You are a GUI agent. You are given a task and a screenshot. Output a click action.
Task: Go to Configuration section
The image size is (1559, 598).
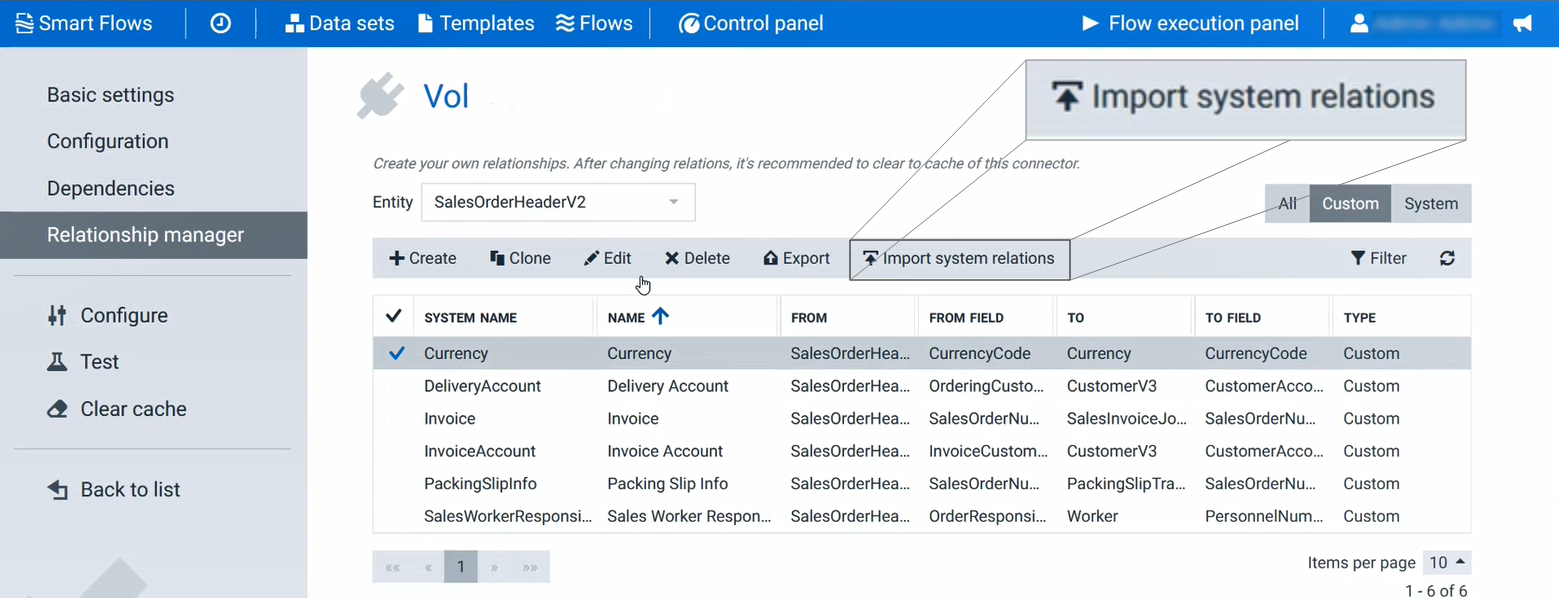pos(108,141)
